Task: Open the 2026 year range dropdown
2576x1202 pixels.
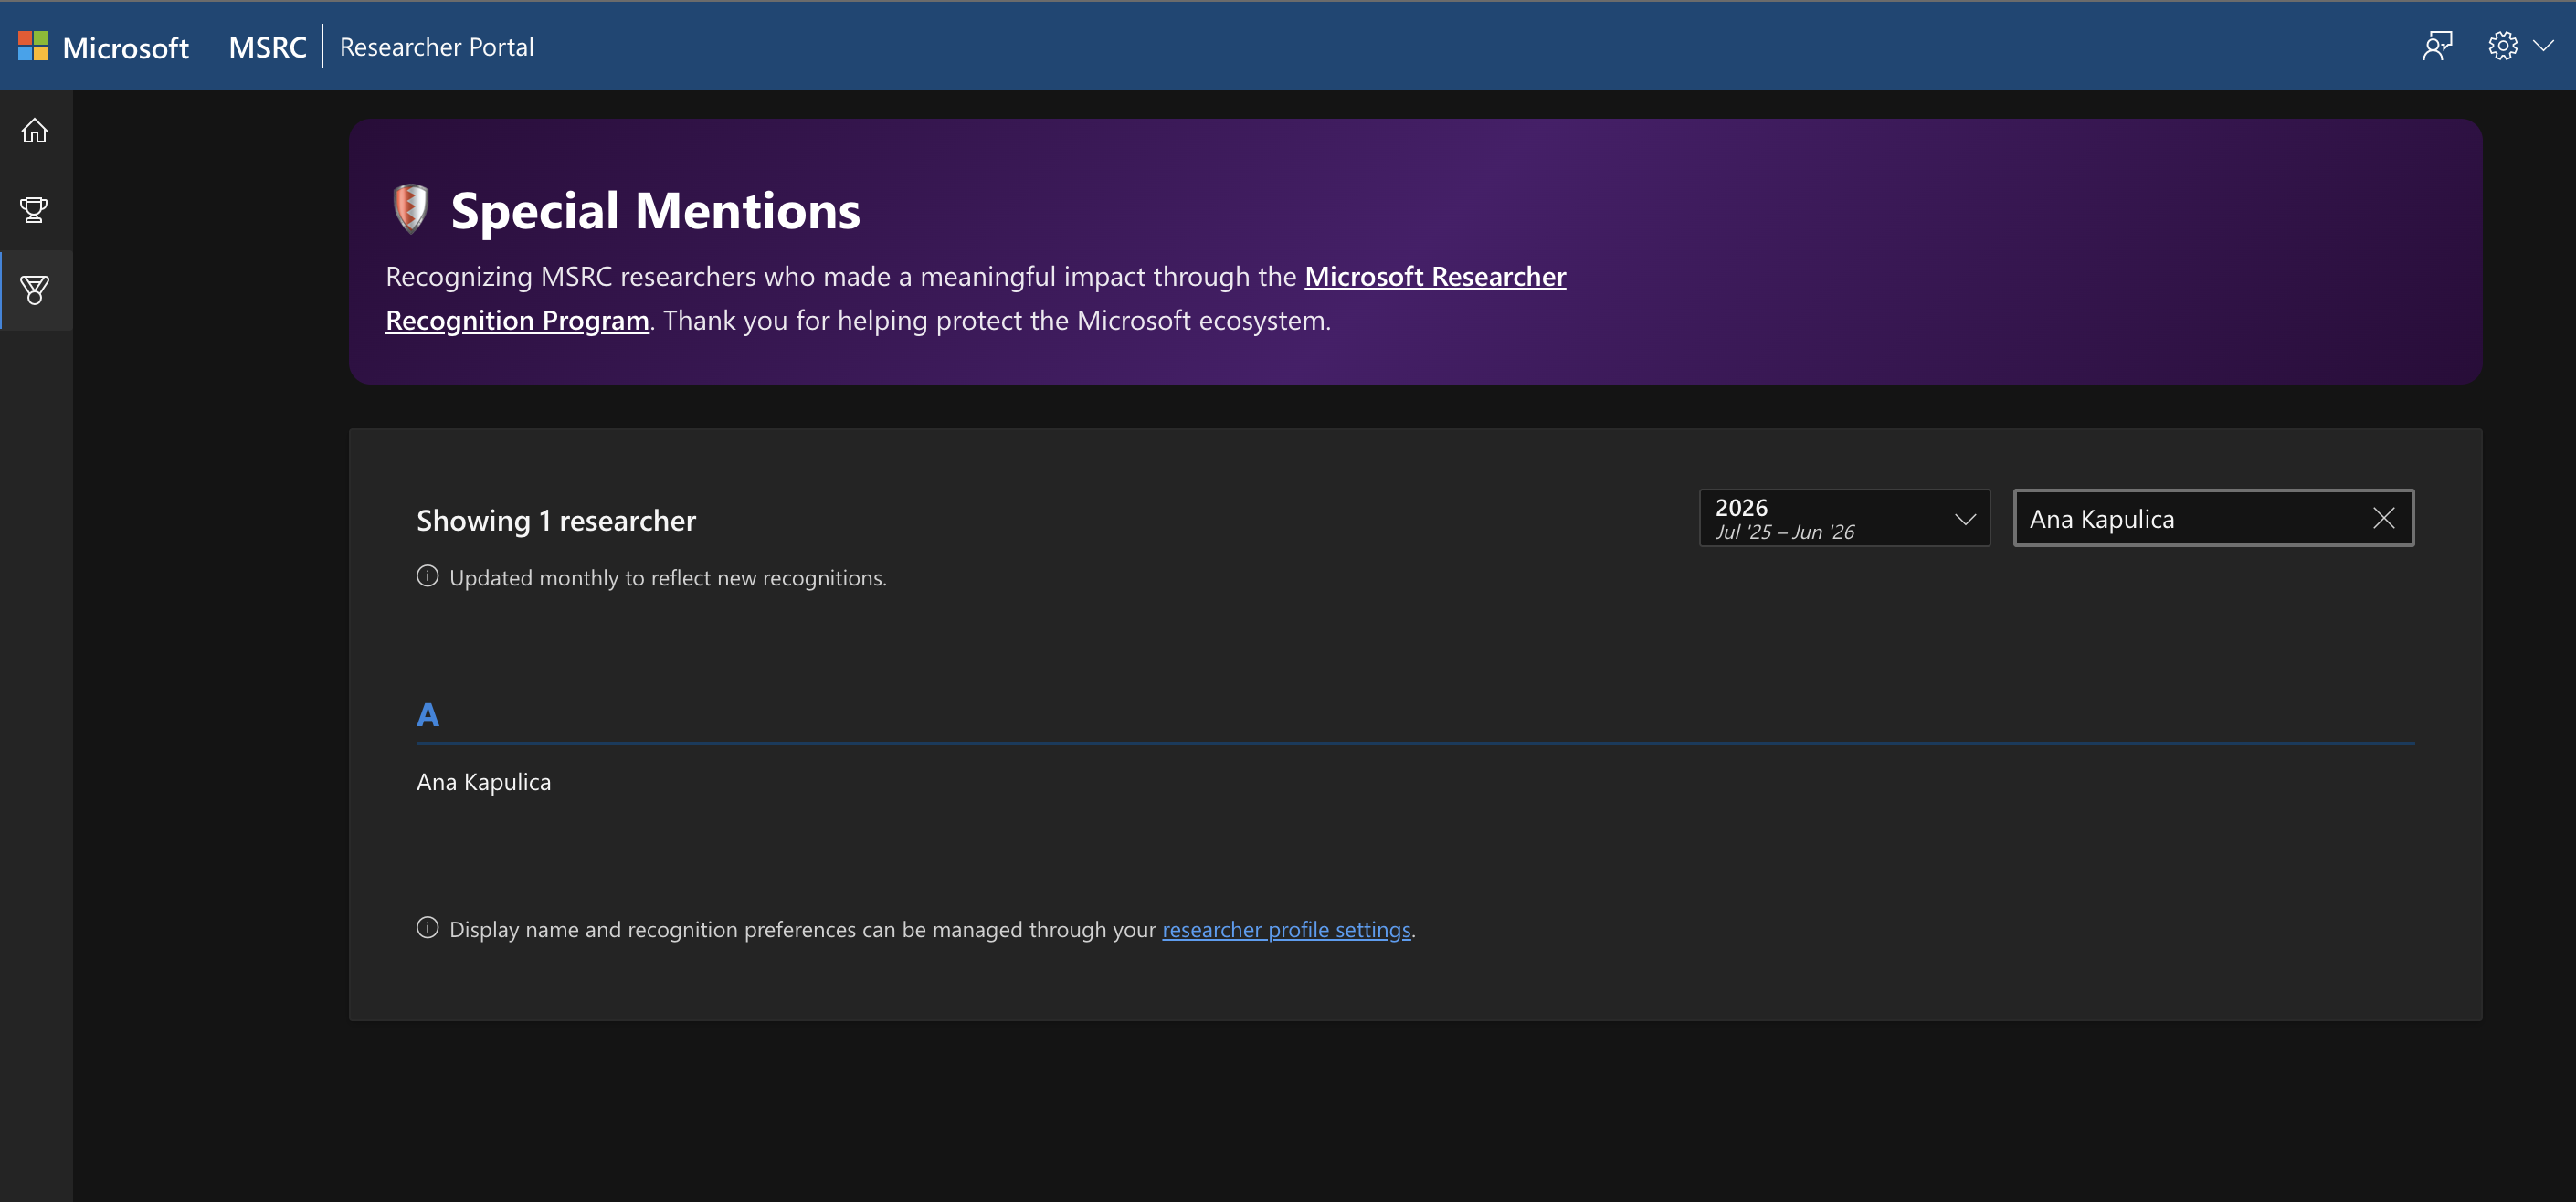Action: coord(1844,518)
